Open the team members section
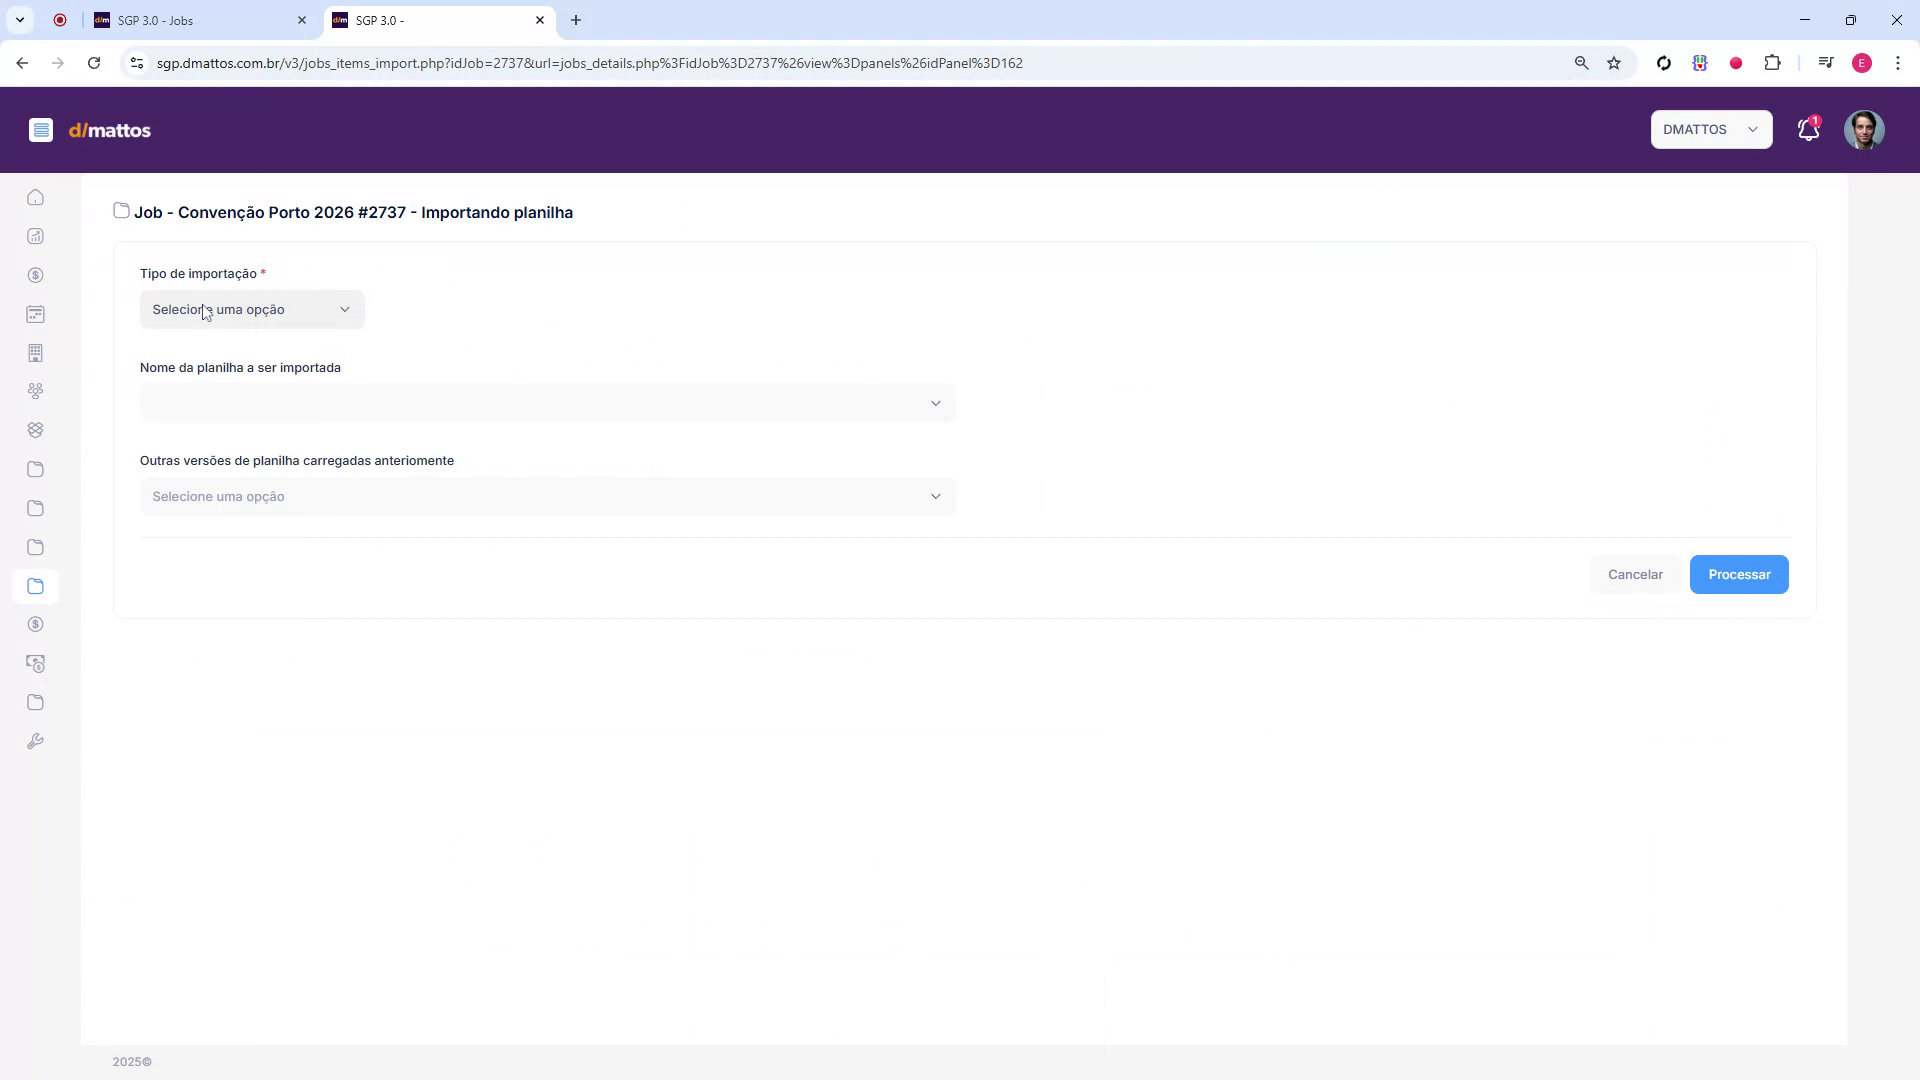 click(x=36, y=391)
